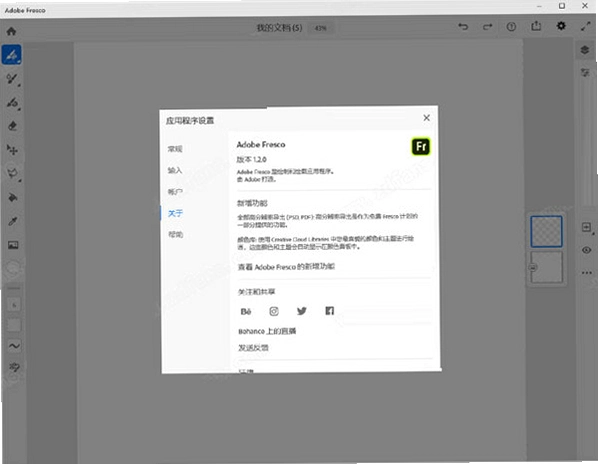598x464 pixels.
Task: Close the 应用程序设置 dialog
Action: (x=427, y=118)
